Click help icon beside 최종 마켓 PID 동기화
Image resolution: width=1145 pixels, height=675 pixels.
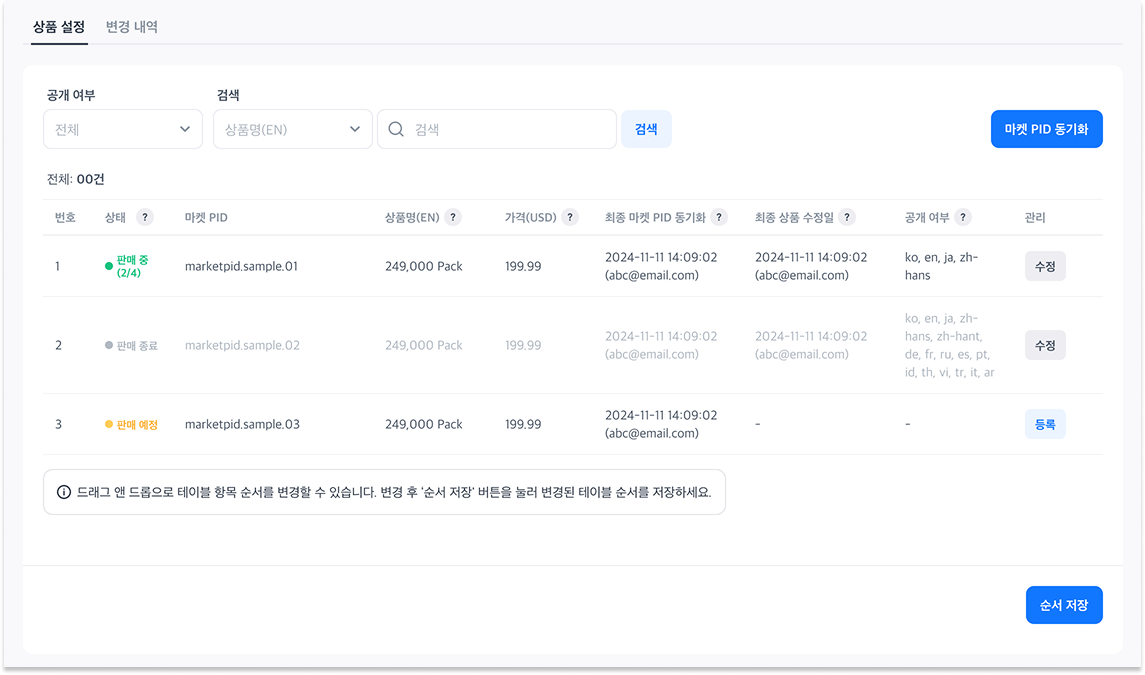click(719, 218)
